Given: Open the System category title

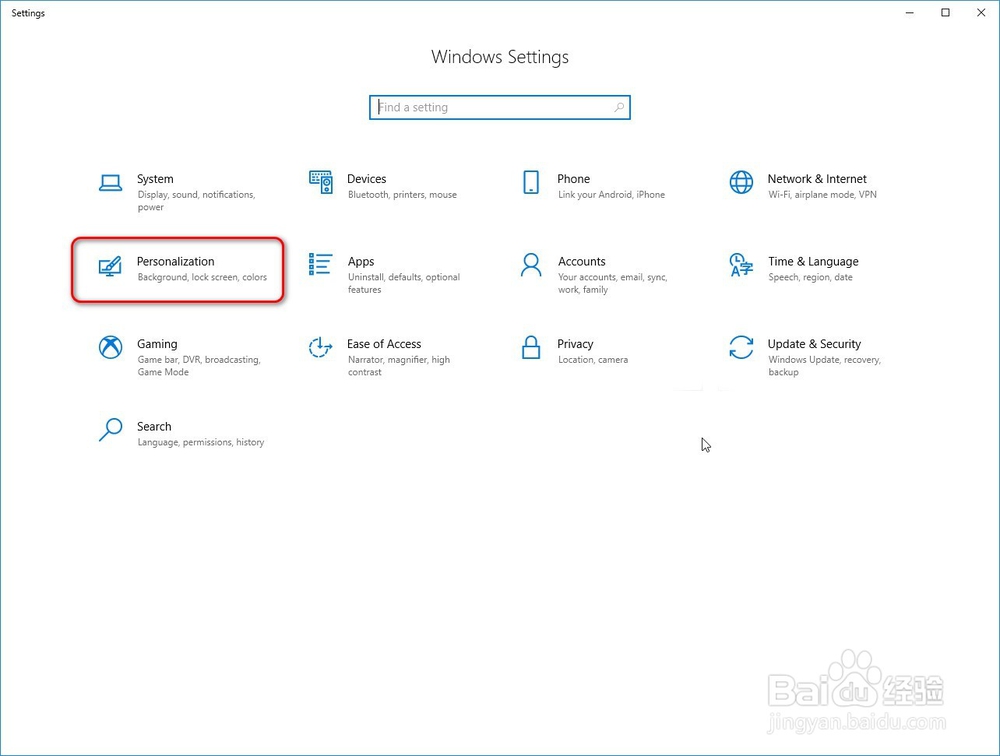Looking at the screenshot, I should click(x=155, y=179).
